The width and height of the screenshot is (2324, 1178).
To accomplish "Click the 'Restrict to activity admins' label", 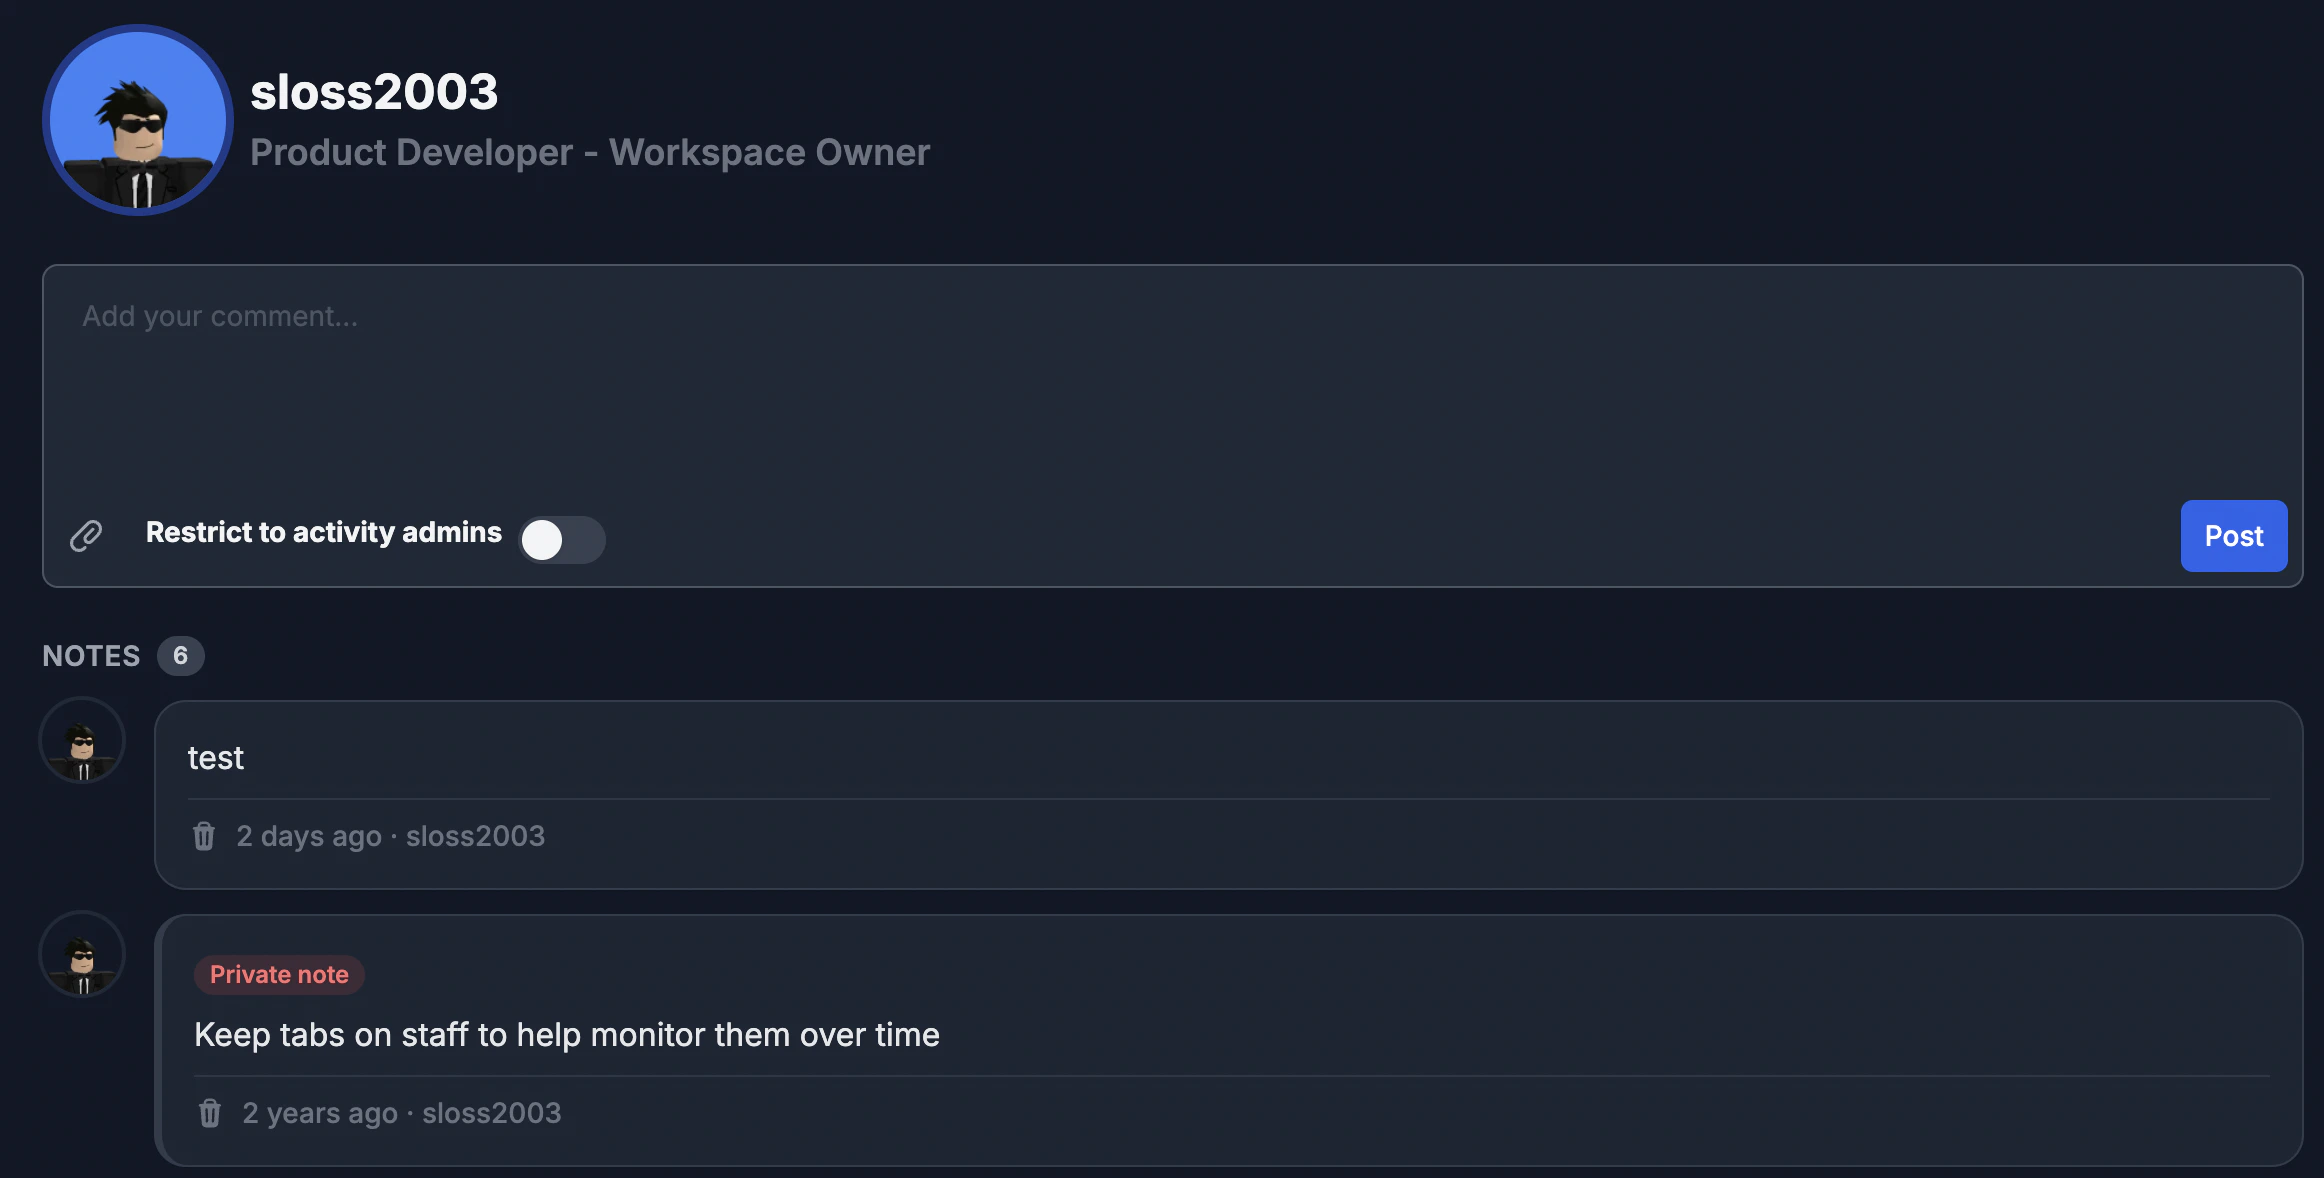I will [324, 532].
